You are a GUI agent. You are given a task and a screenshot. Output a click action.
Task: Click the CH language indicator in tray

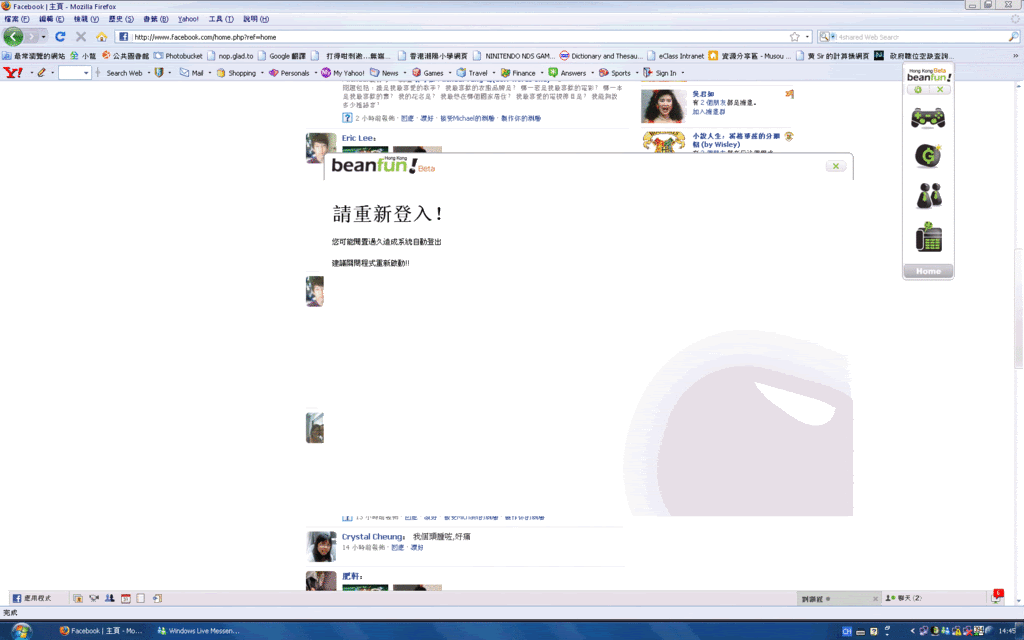click(x=846, y=630)
